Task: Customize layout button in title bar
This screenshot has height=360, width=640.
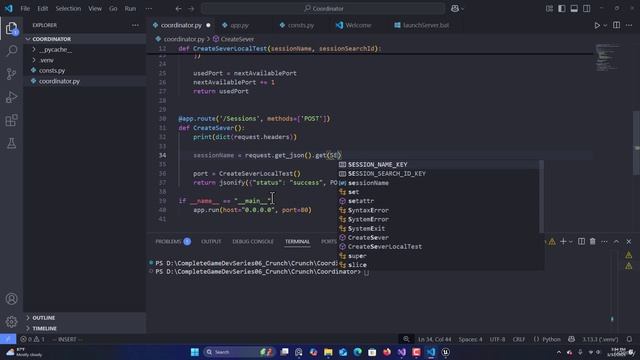Action: click(x=549, y=9)
